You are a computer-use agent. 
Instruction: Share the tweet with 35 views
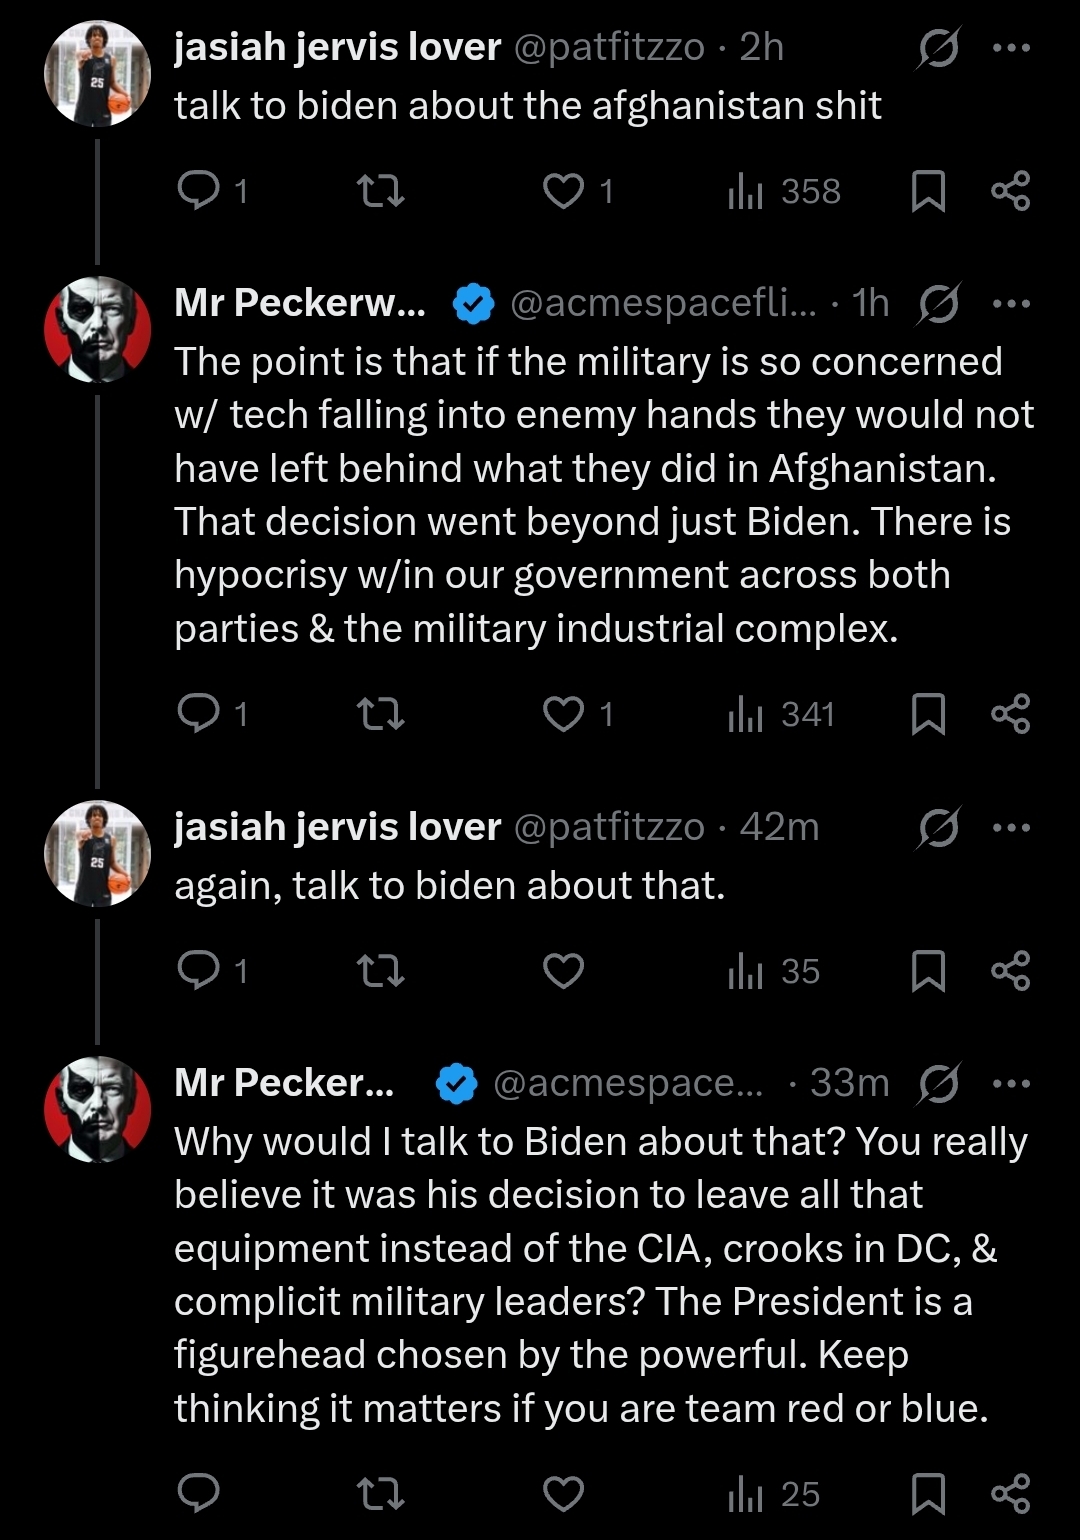click(x=1010, y=970)
